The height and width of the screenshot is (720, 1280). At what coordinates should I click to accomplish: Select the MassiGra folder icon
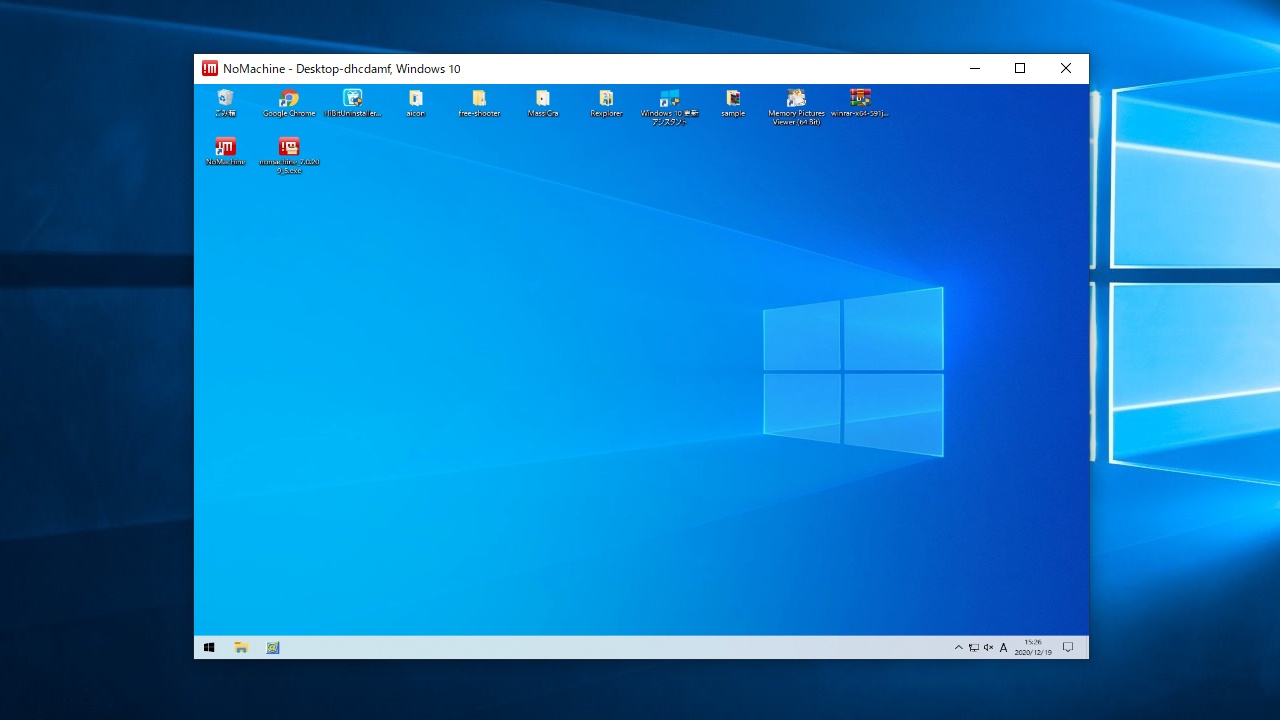(x=543, y=103)
